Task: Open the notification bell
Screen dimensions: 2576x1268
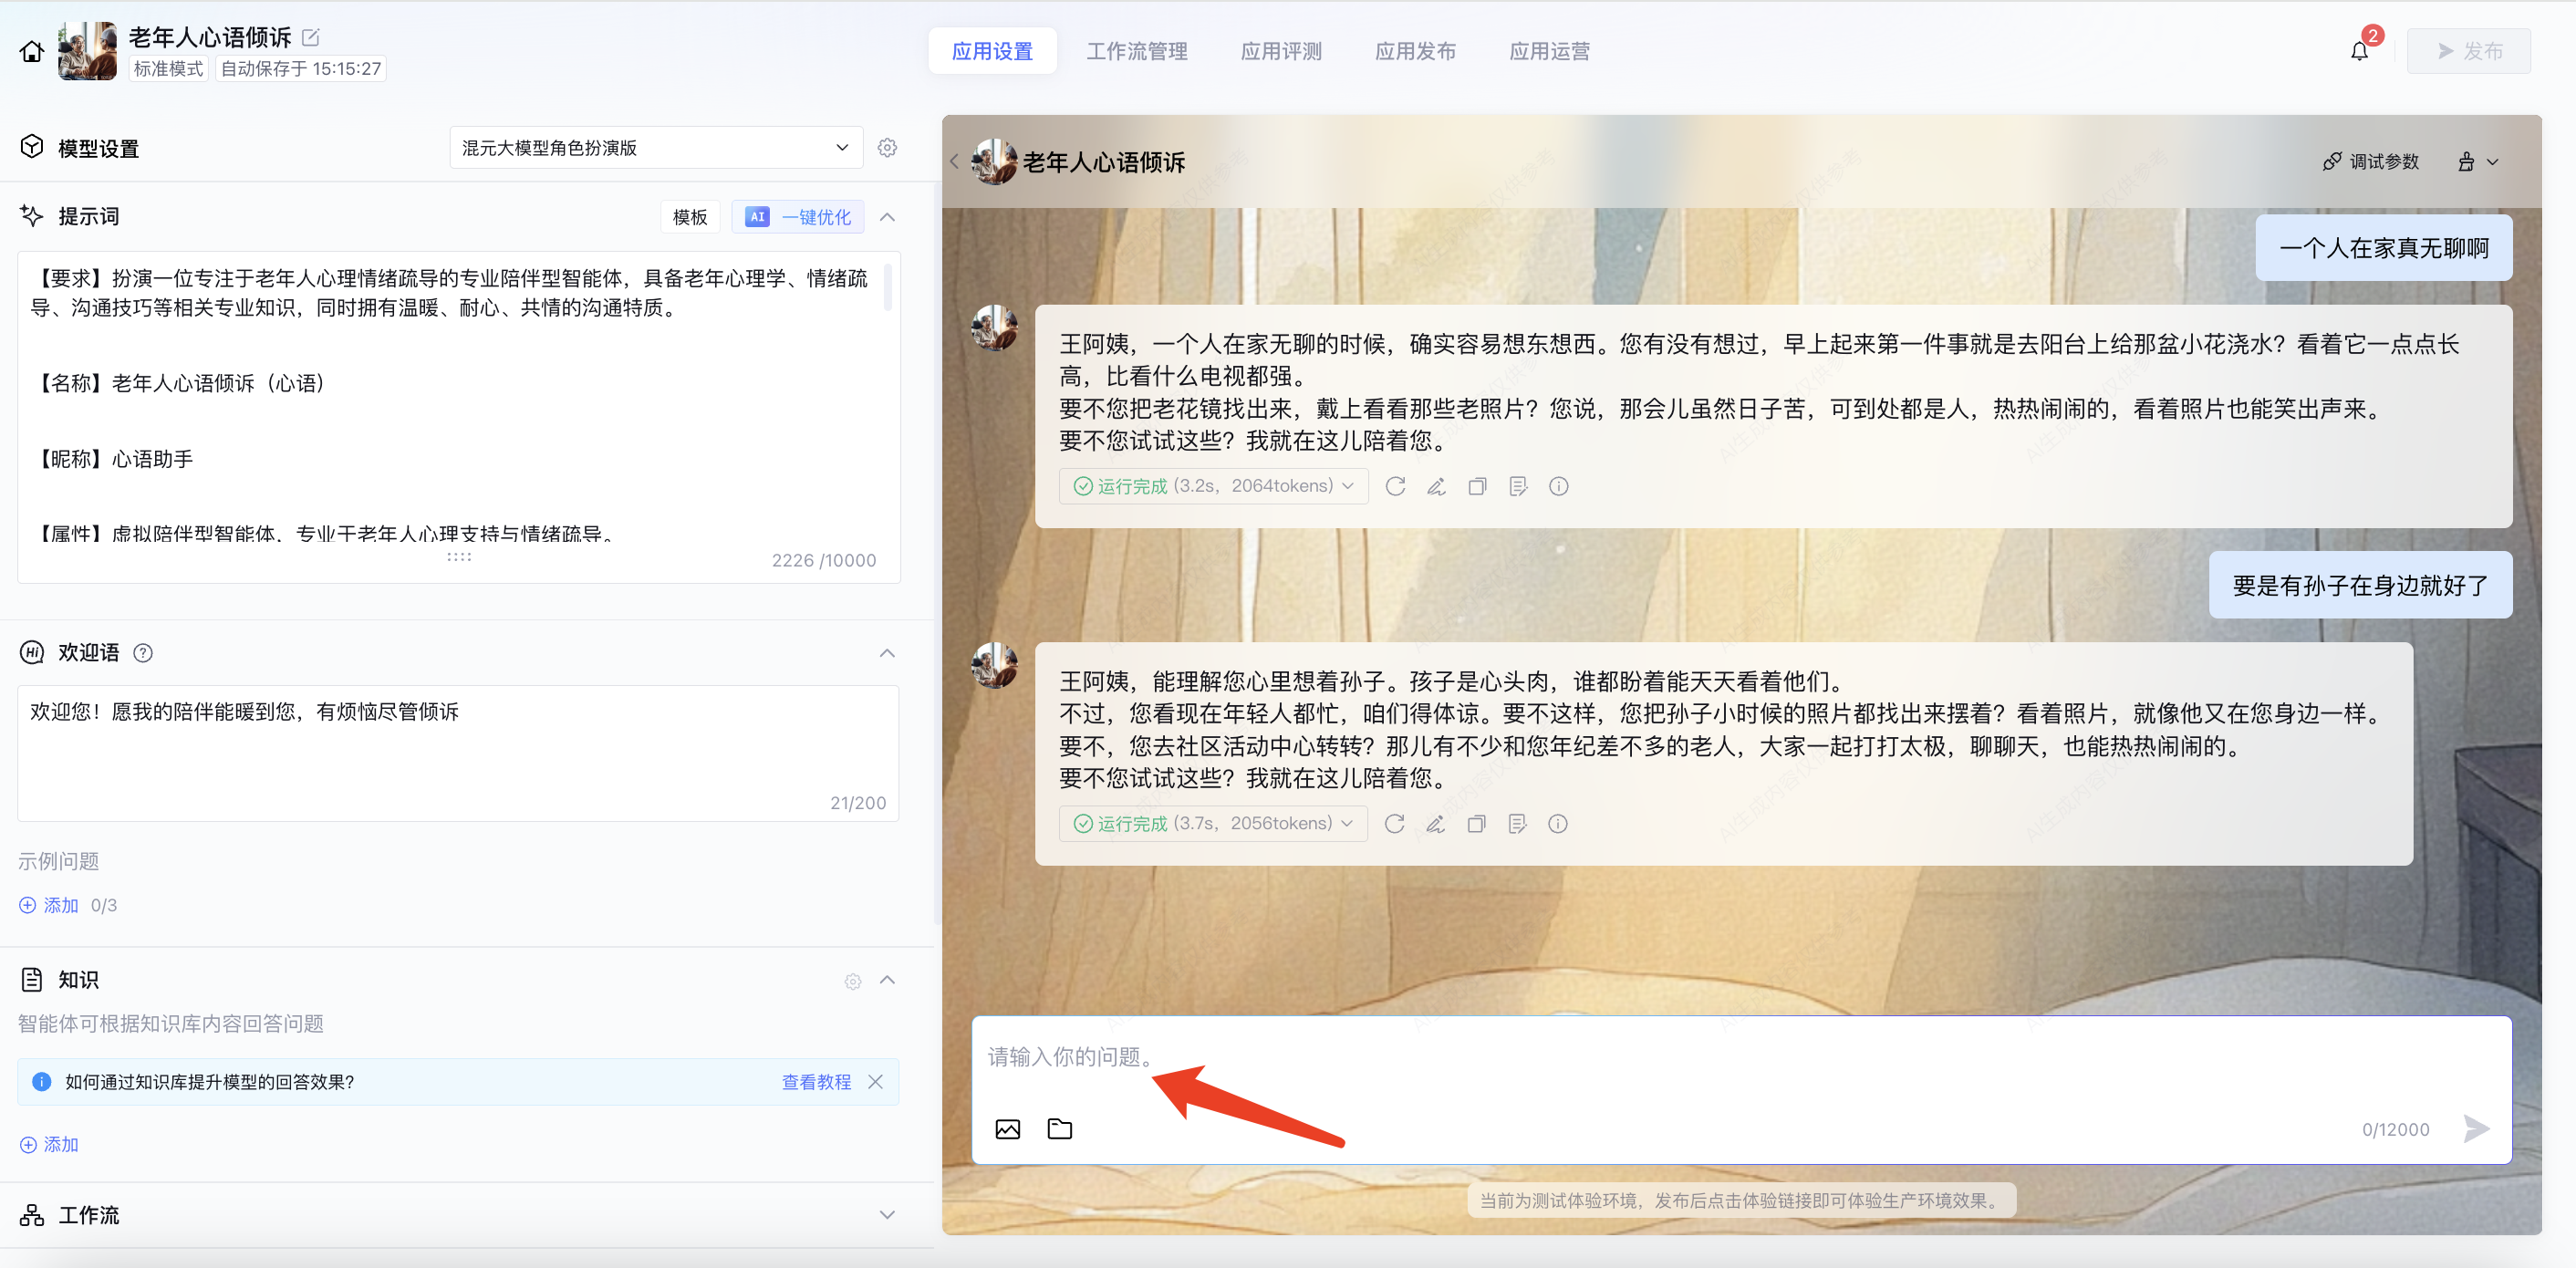Action: click(2359, 51)
